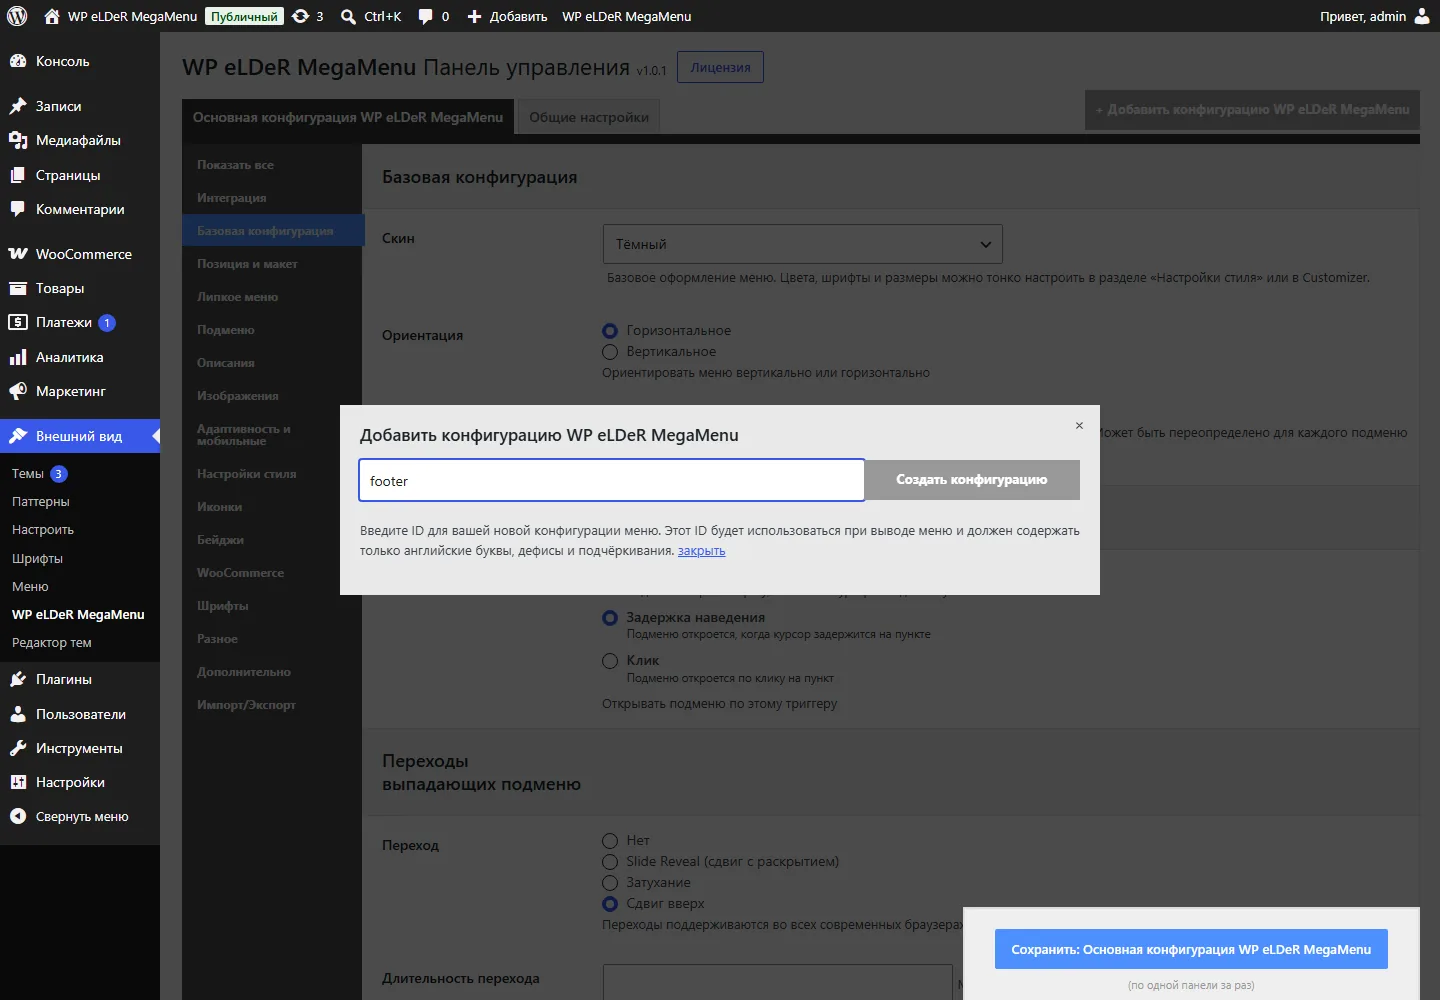This screenshot has width=1440, height=1000.
Task: Open the Скин dropdown showing Тёмный
Action: 803,244
